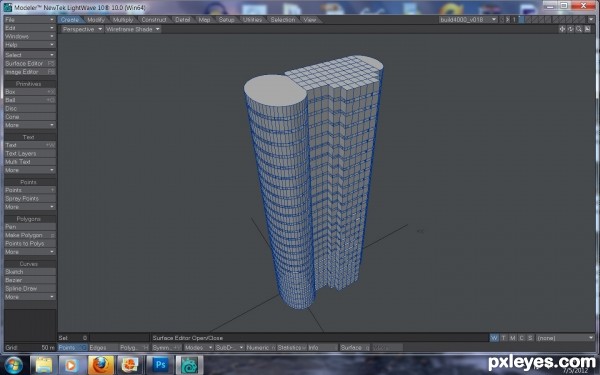Click the Make Polygon button
600x375 pixels.
point(30,235)
